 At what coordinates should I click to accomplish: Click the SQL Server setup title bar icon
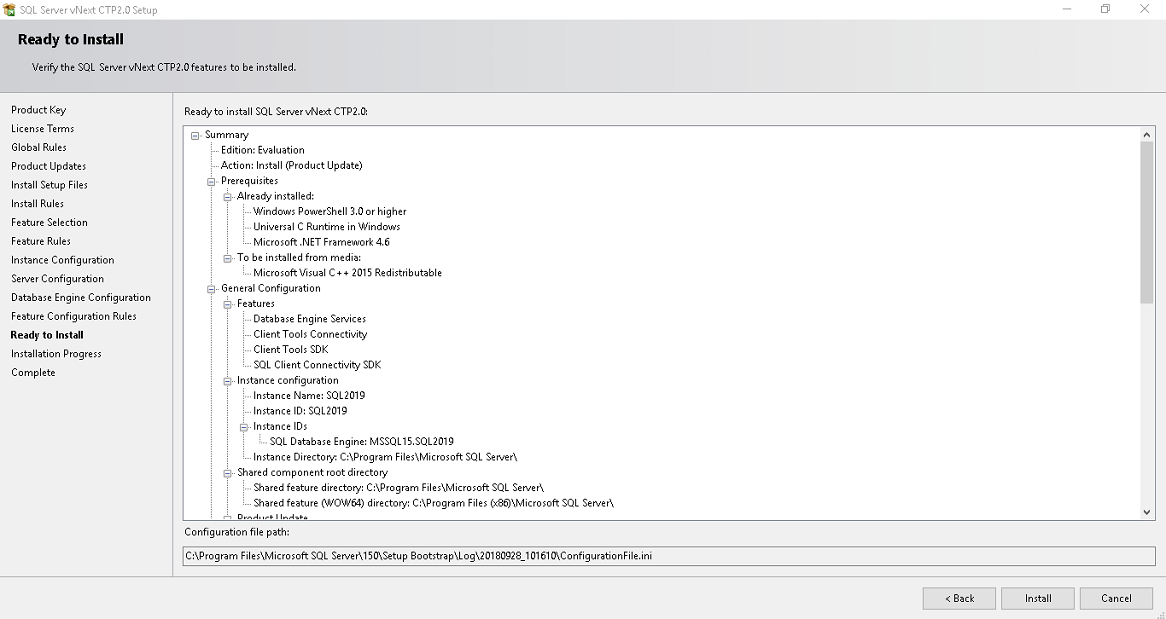10,10
